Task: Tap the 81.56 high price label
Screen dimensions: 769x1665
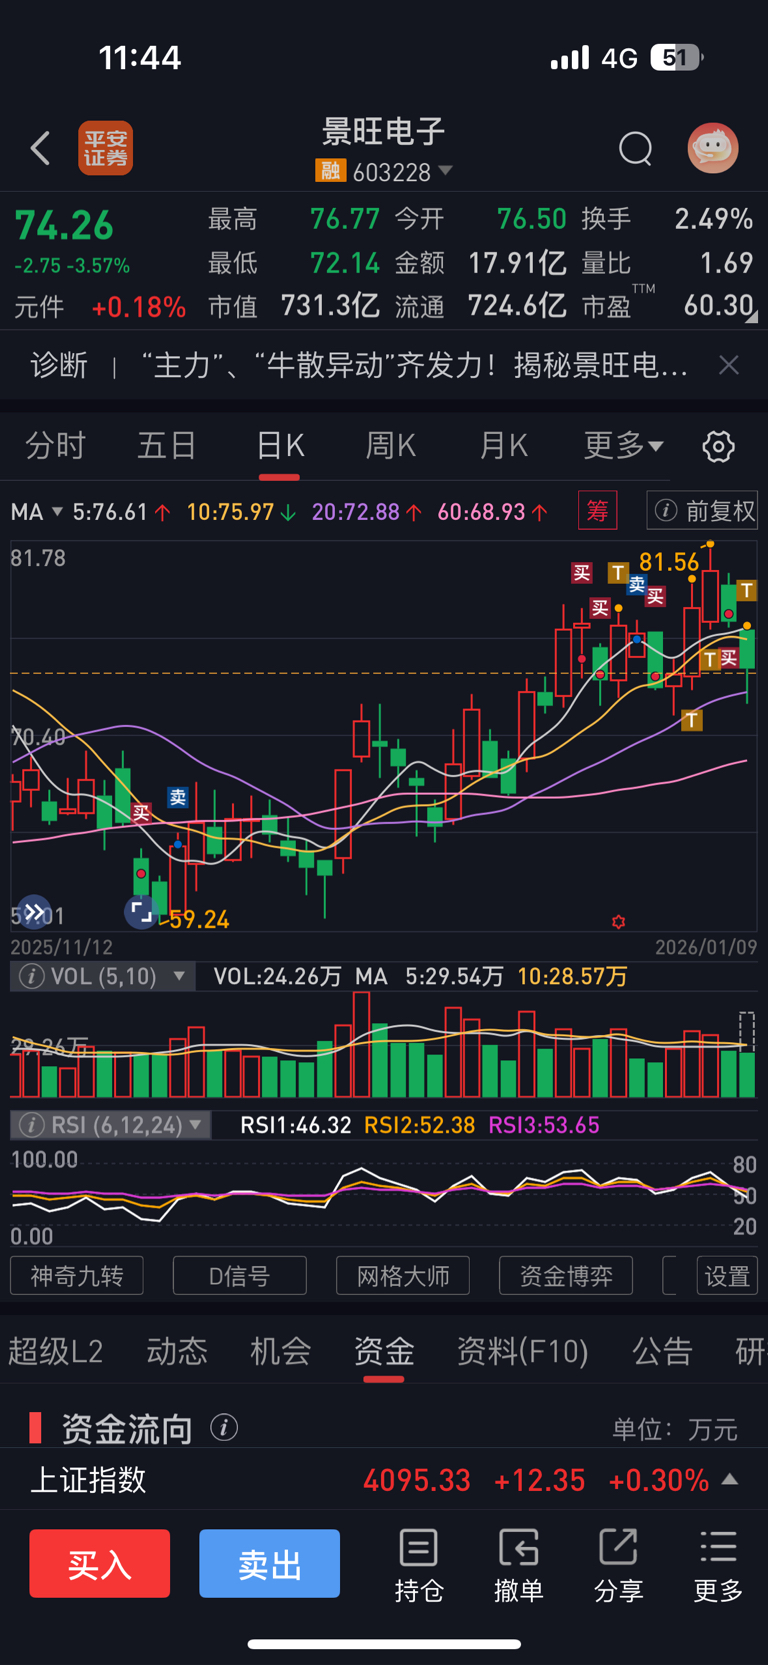Action: point(669,562)
